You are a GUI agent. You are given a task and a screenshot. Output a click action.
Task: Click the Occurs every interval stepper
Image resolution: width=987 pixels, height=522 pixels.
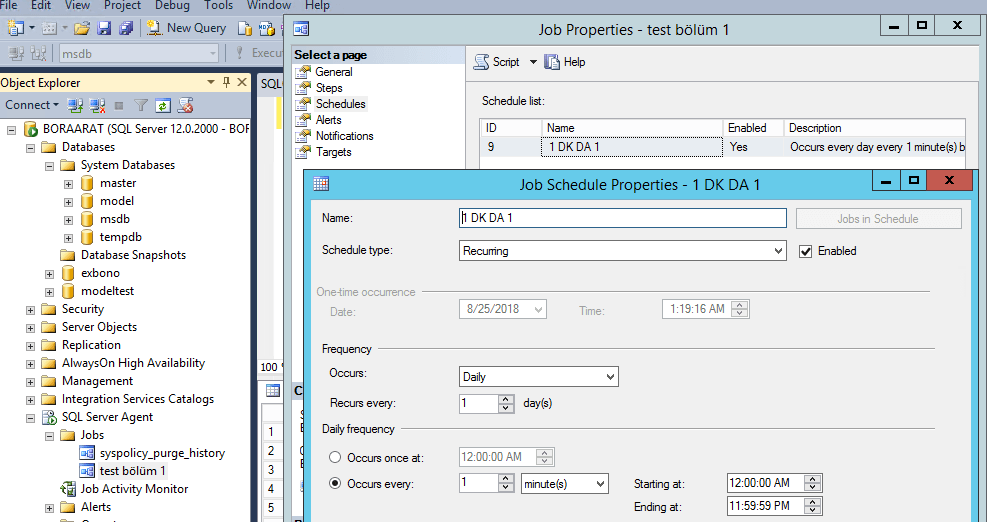click(506, 484)
